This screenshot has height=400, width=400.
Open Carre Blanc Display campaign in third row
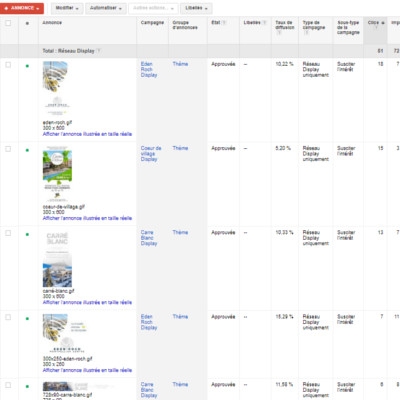(x=149, y=238)
